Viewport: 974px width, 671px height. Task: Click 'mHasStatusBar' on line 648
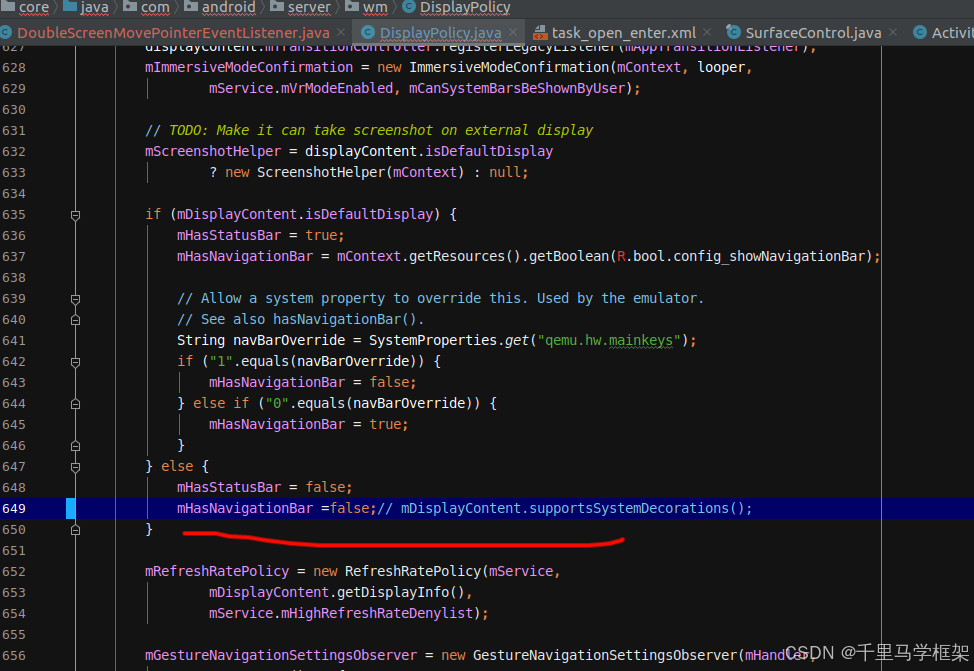click(229, 487)
